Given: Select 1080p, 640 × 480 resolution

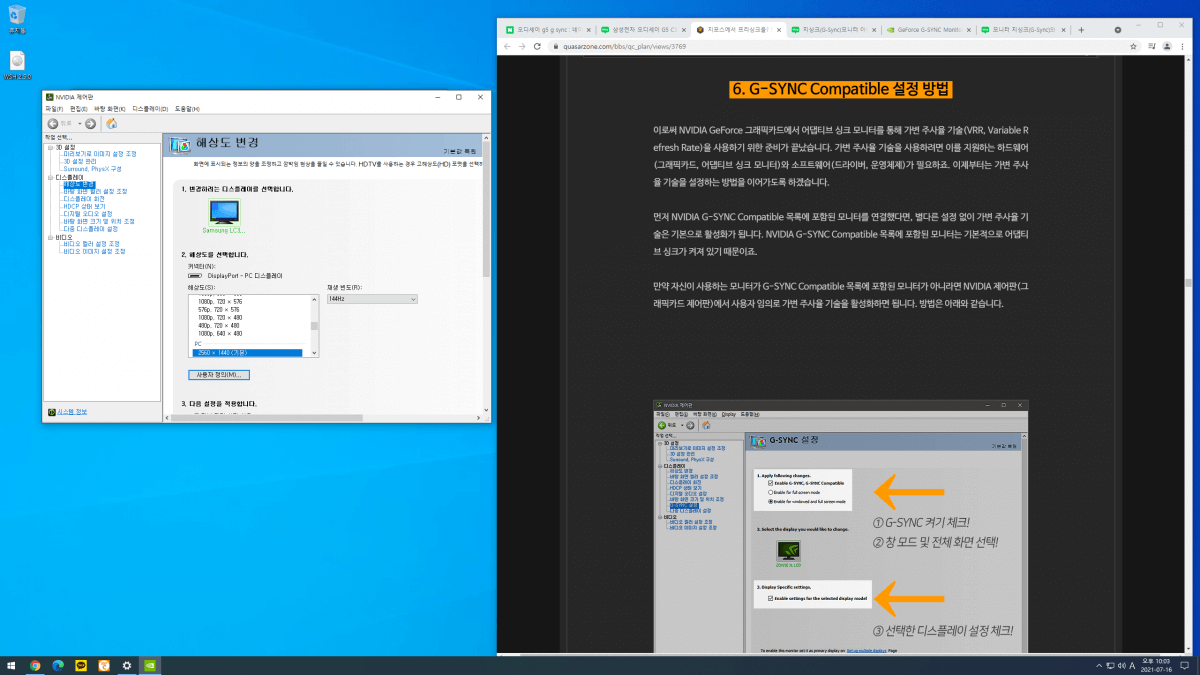Looking at the screenshot, I should [x=220, y=334].
